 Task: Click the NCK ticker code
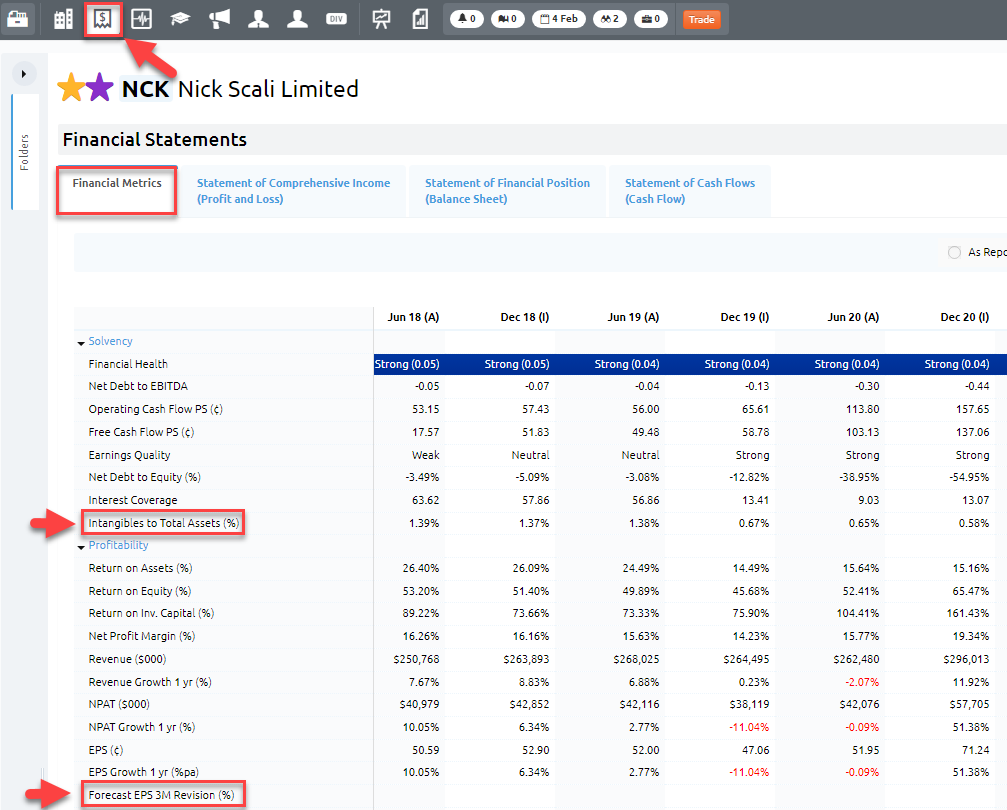point(146,89)
